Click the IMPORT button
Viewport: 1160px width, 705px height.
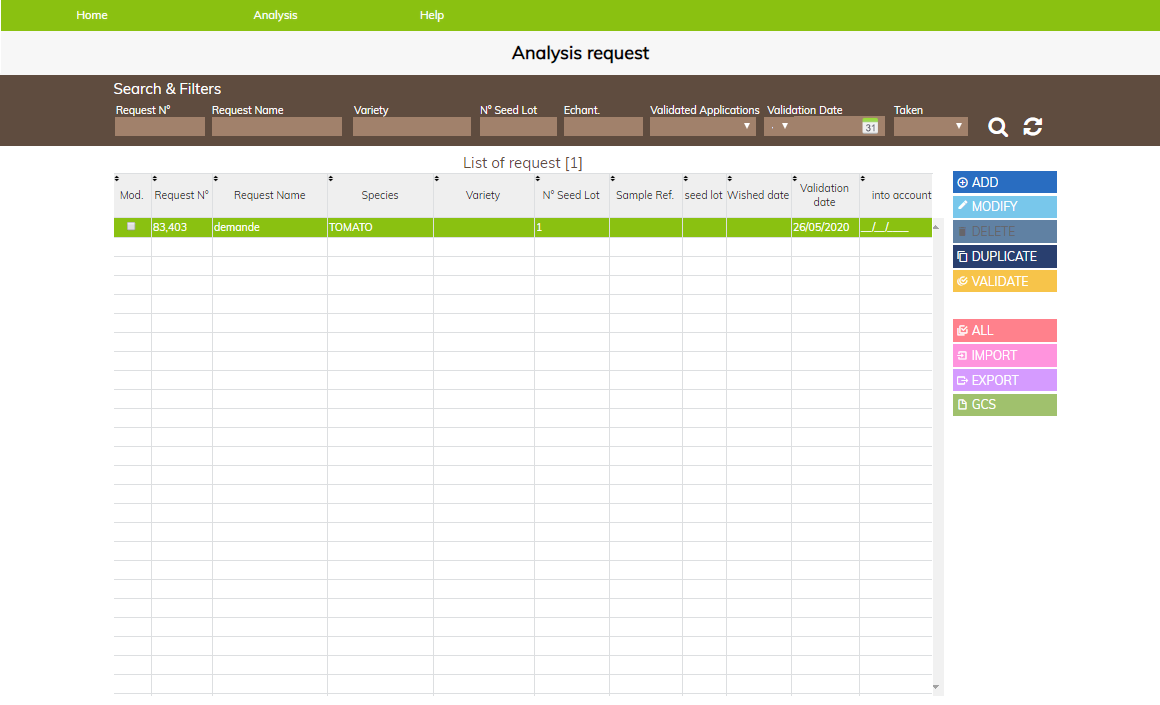click(1004, 355)
